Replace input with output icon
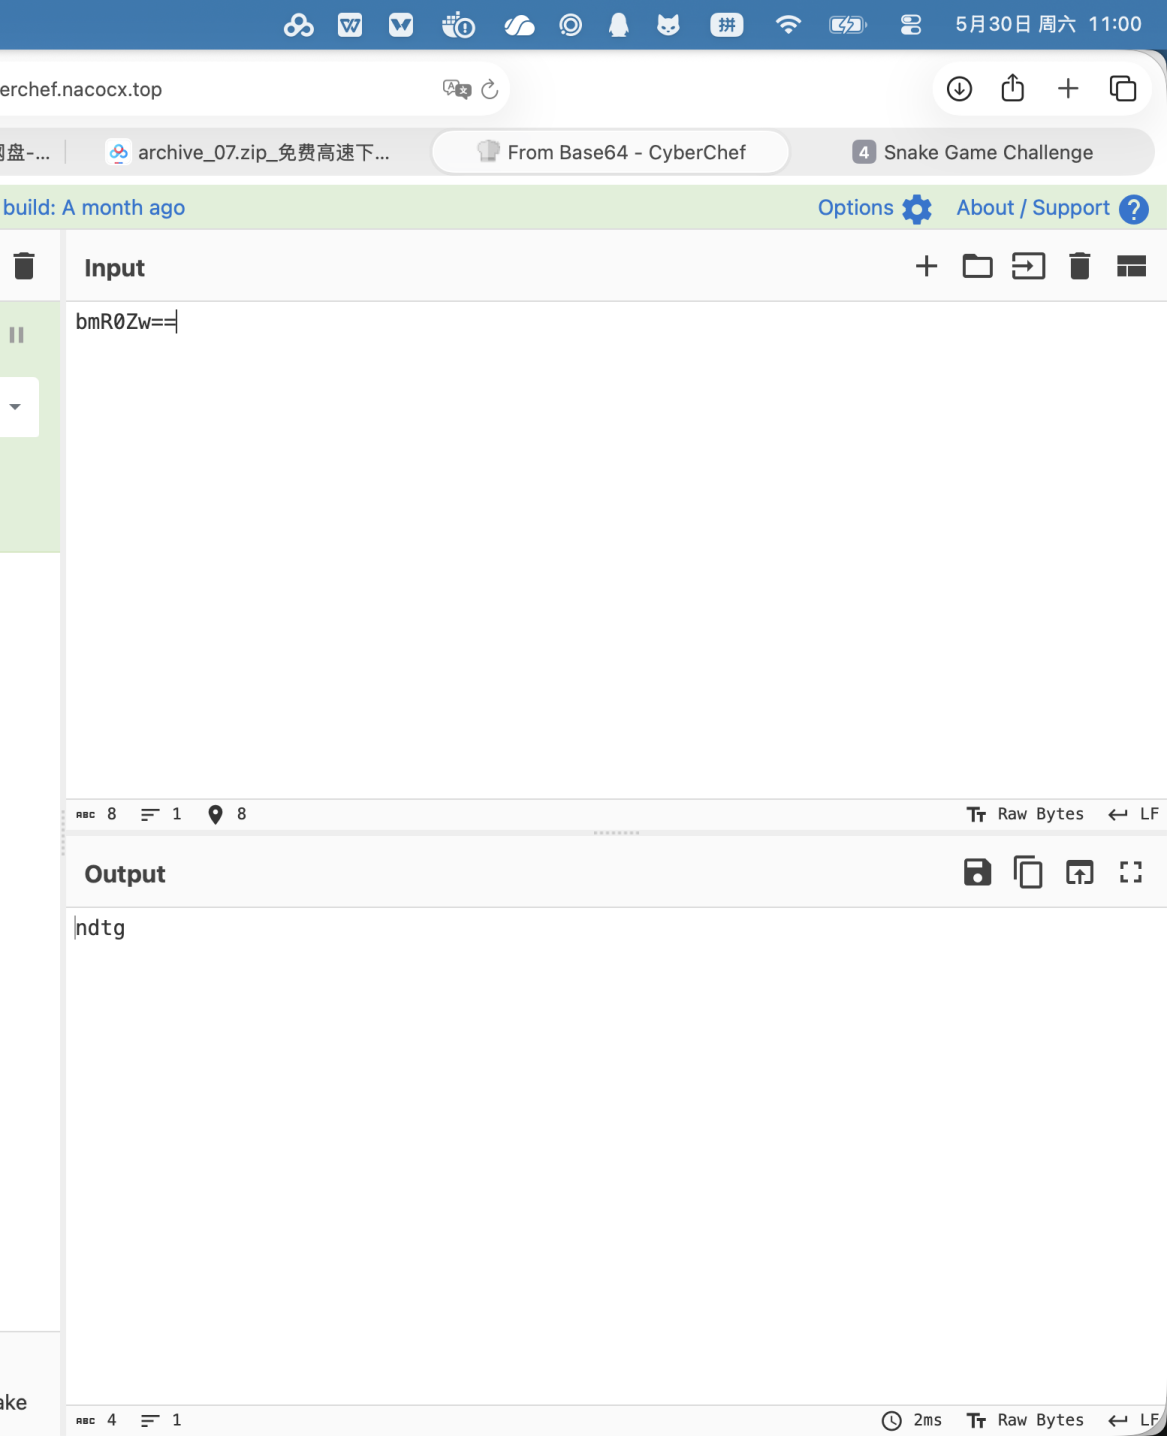The image size is (1167, 1436). pos(1079,872)
